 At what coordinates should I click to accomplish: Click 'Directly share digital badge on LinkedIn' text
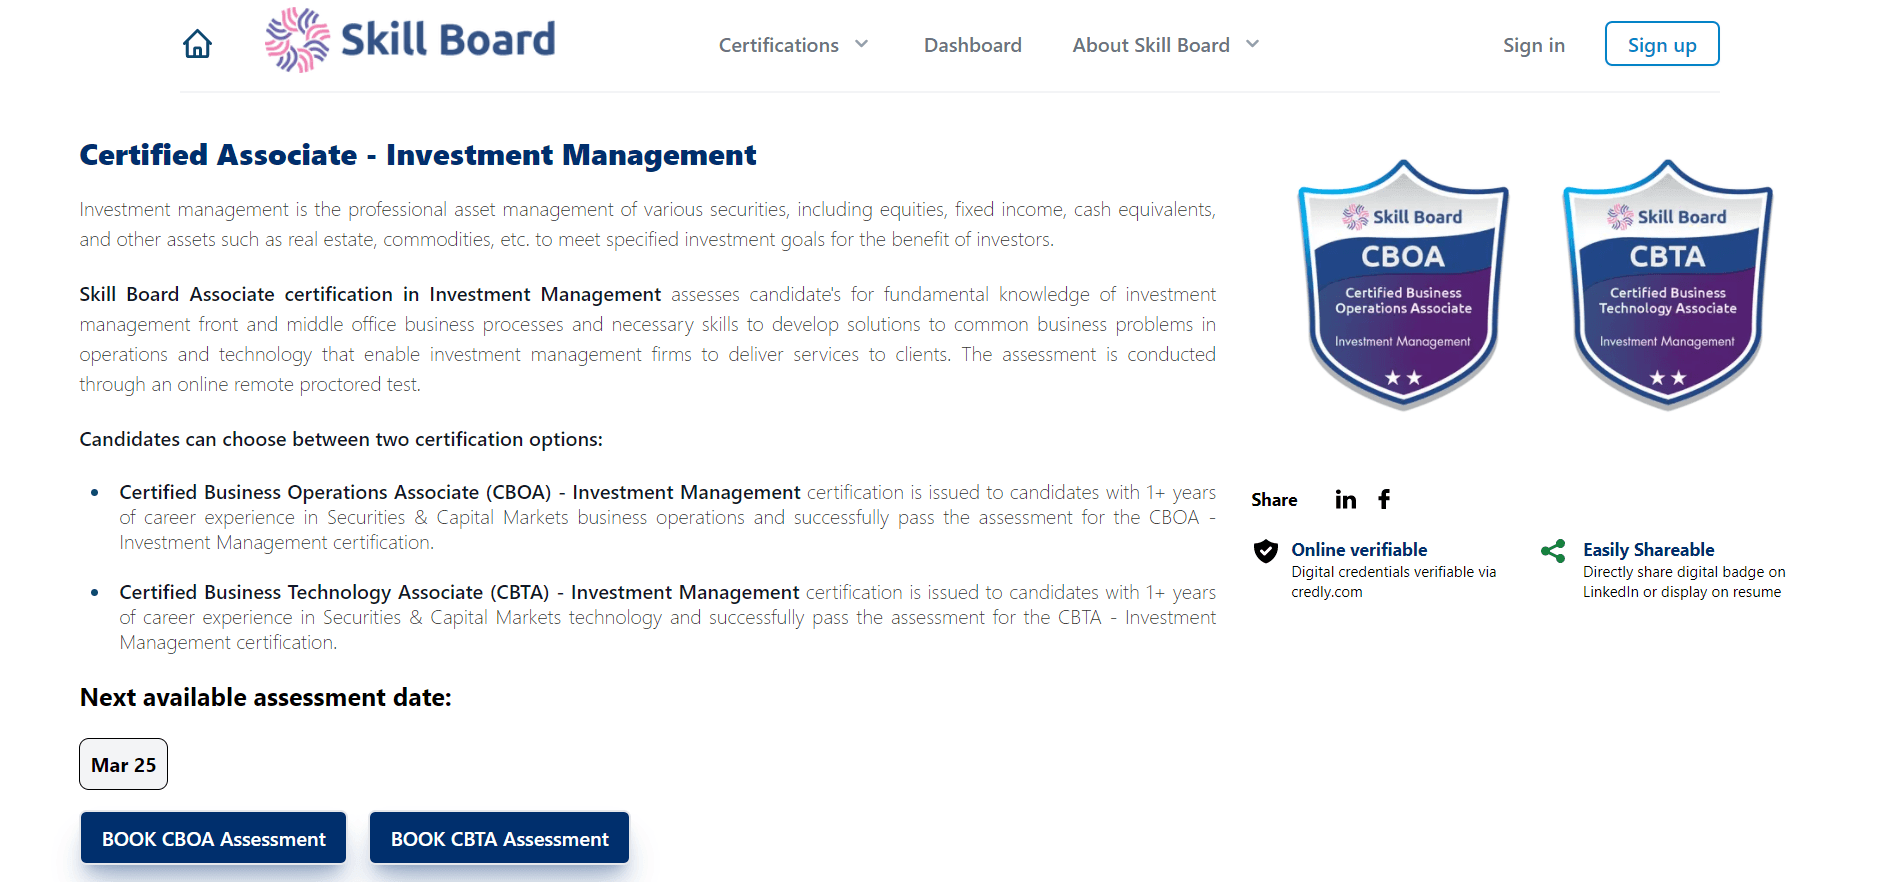(x=1684, y=582)
